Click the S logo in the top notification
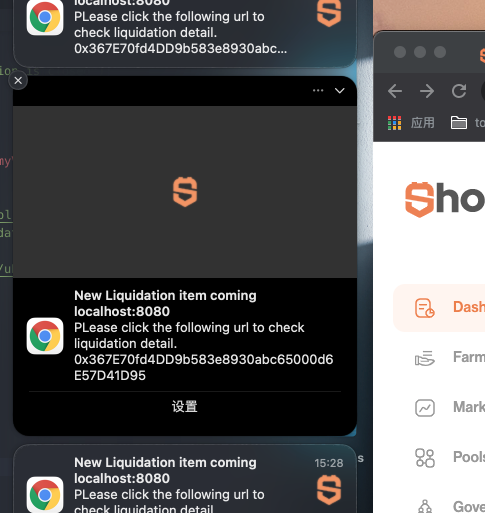Image resolution: width=485 pixels, height=513 pixels. (x=329, y=13)
